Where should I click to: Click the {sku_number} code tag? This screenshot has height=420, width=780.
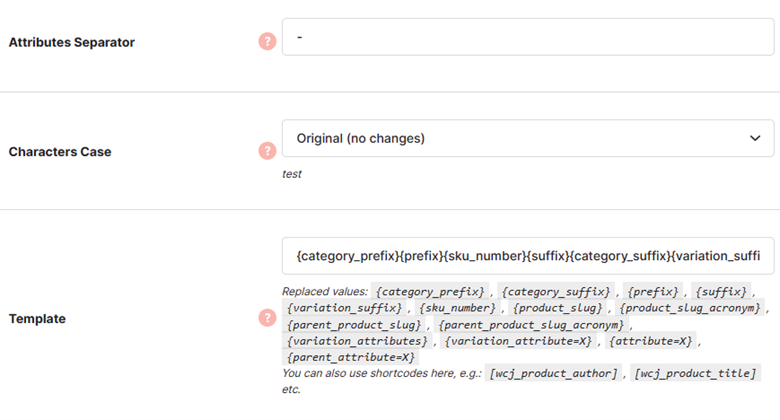coord(457,308)
